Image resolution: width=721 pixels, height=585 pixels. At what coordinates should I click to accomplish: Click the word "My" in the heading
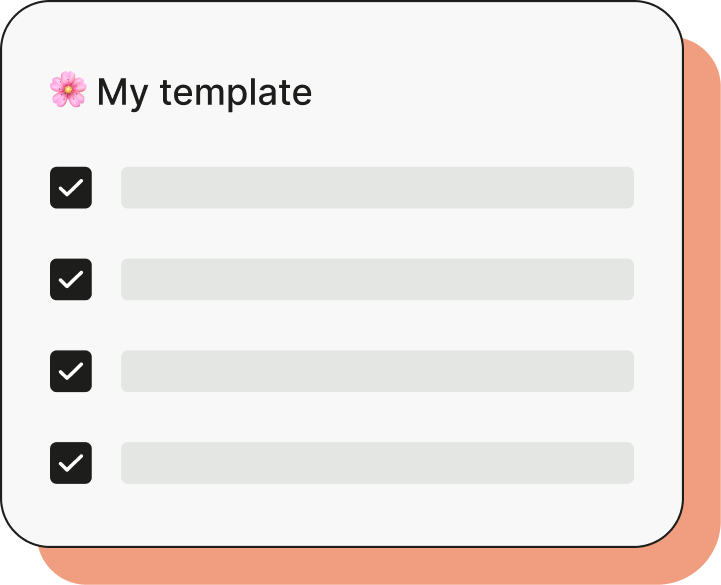pos(122,93)
